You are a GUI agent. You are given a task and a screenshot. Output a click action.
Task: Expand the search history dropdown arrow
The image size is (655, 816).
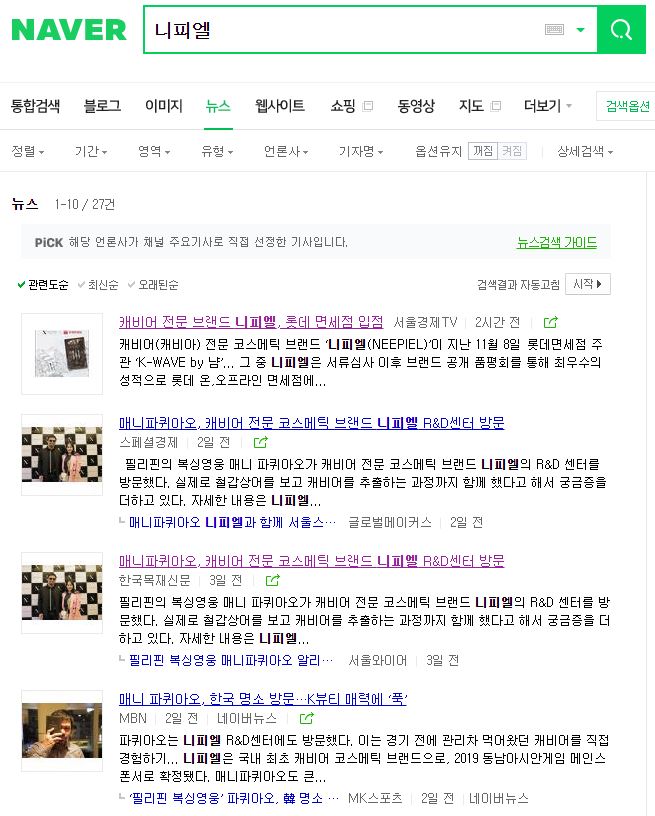581,30
